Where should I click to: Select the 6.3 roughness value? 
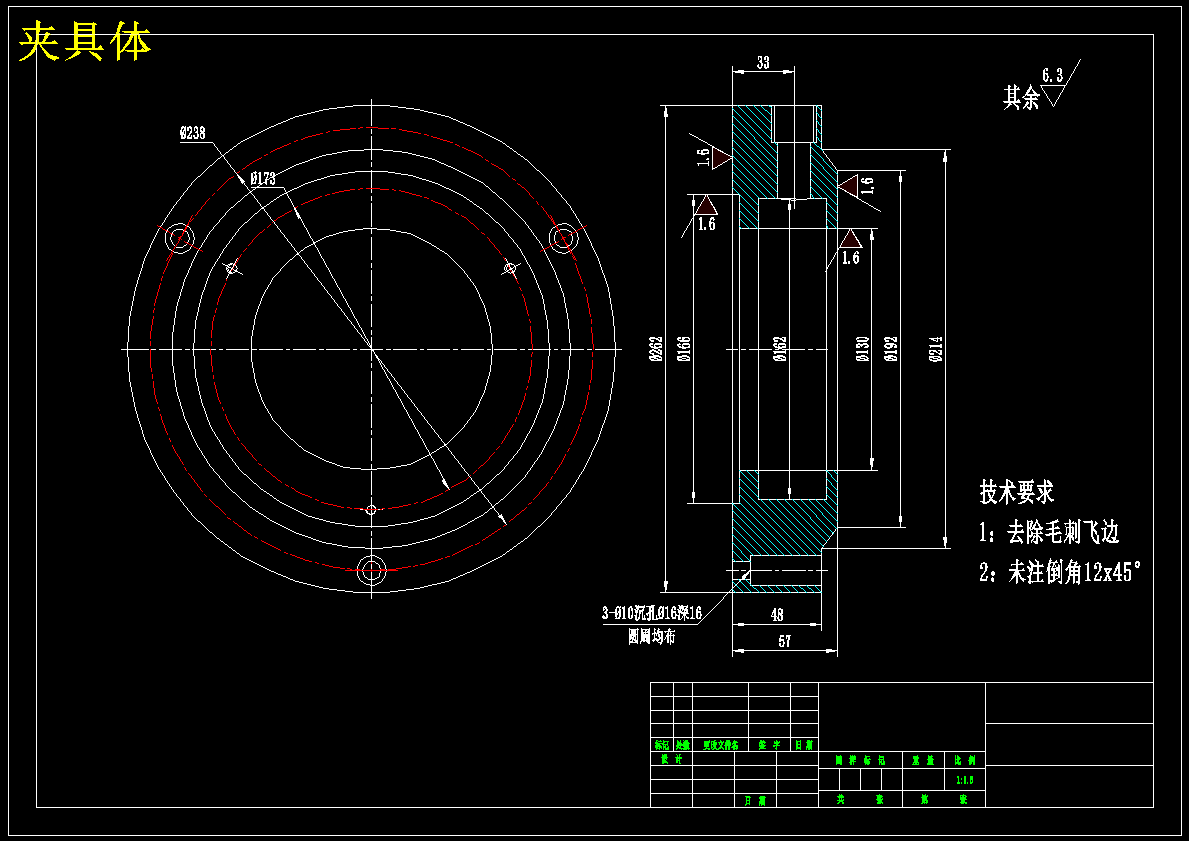1053,75
